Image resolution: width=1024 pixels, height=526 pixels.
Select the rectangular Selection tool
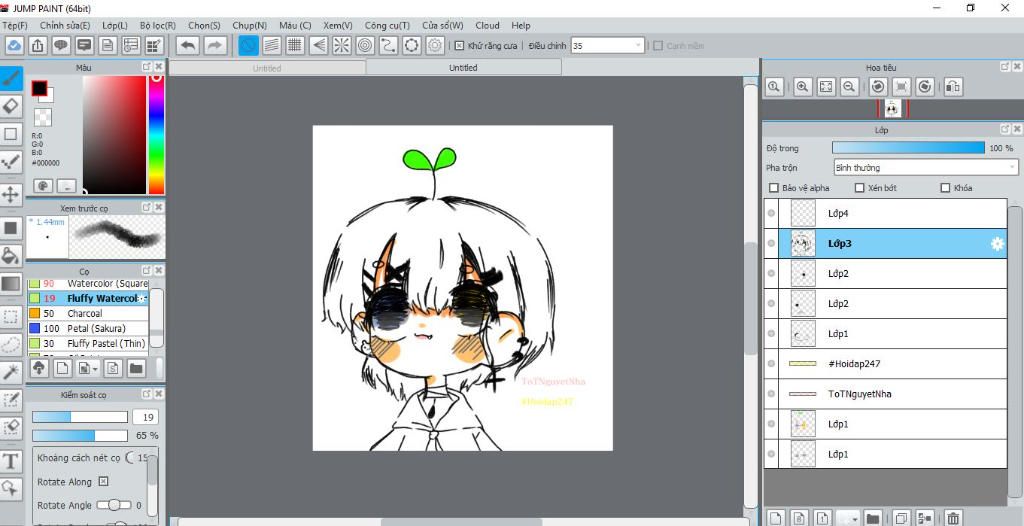point(11,318)
